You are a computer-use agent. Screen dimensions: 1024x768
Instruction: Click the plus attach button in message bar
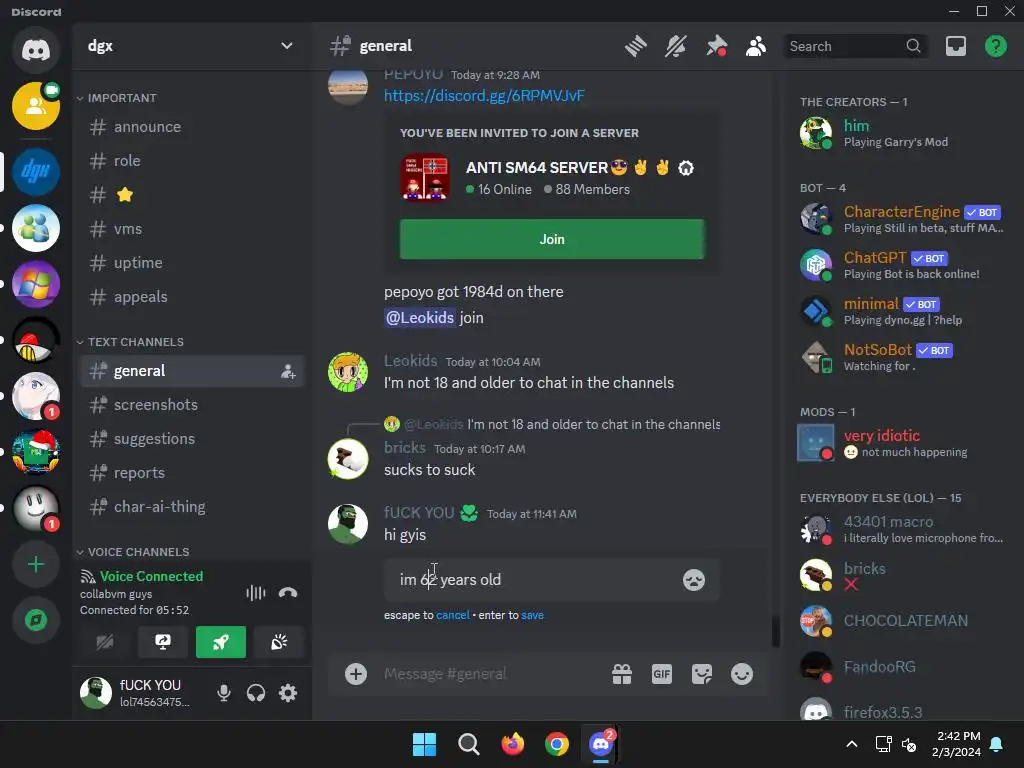click(356, 674)
